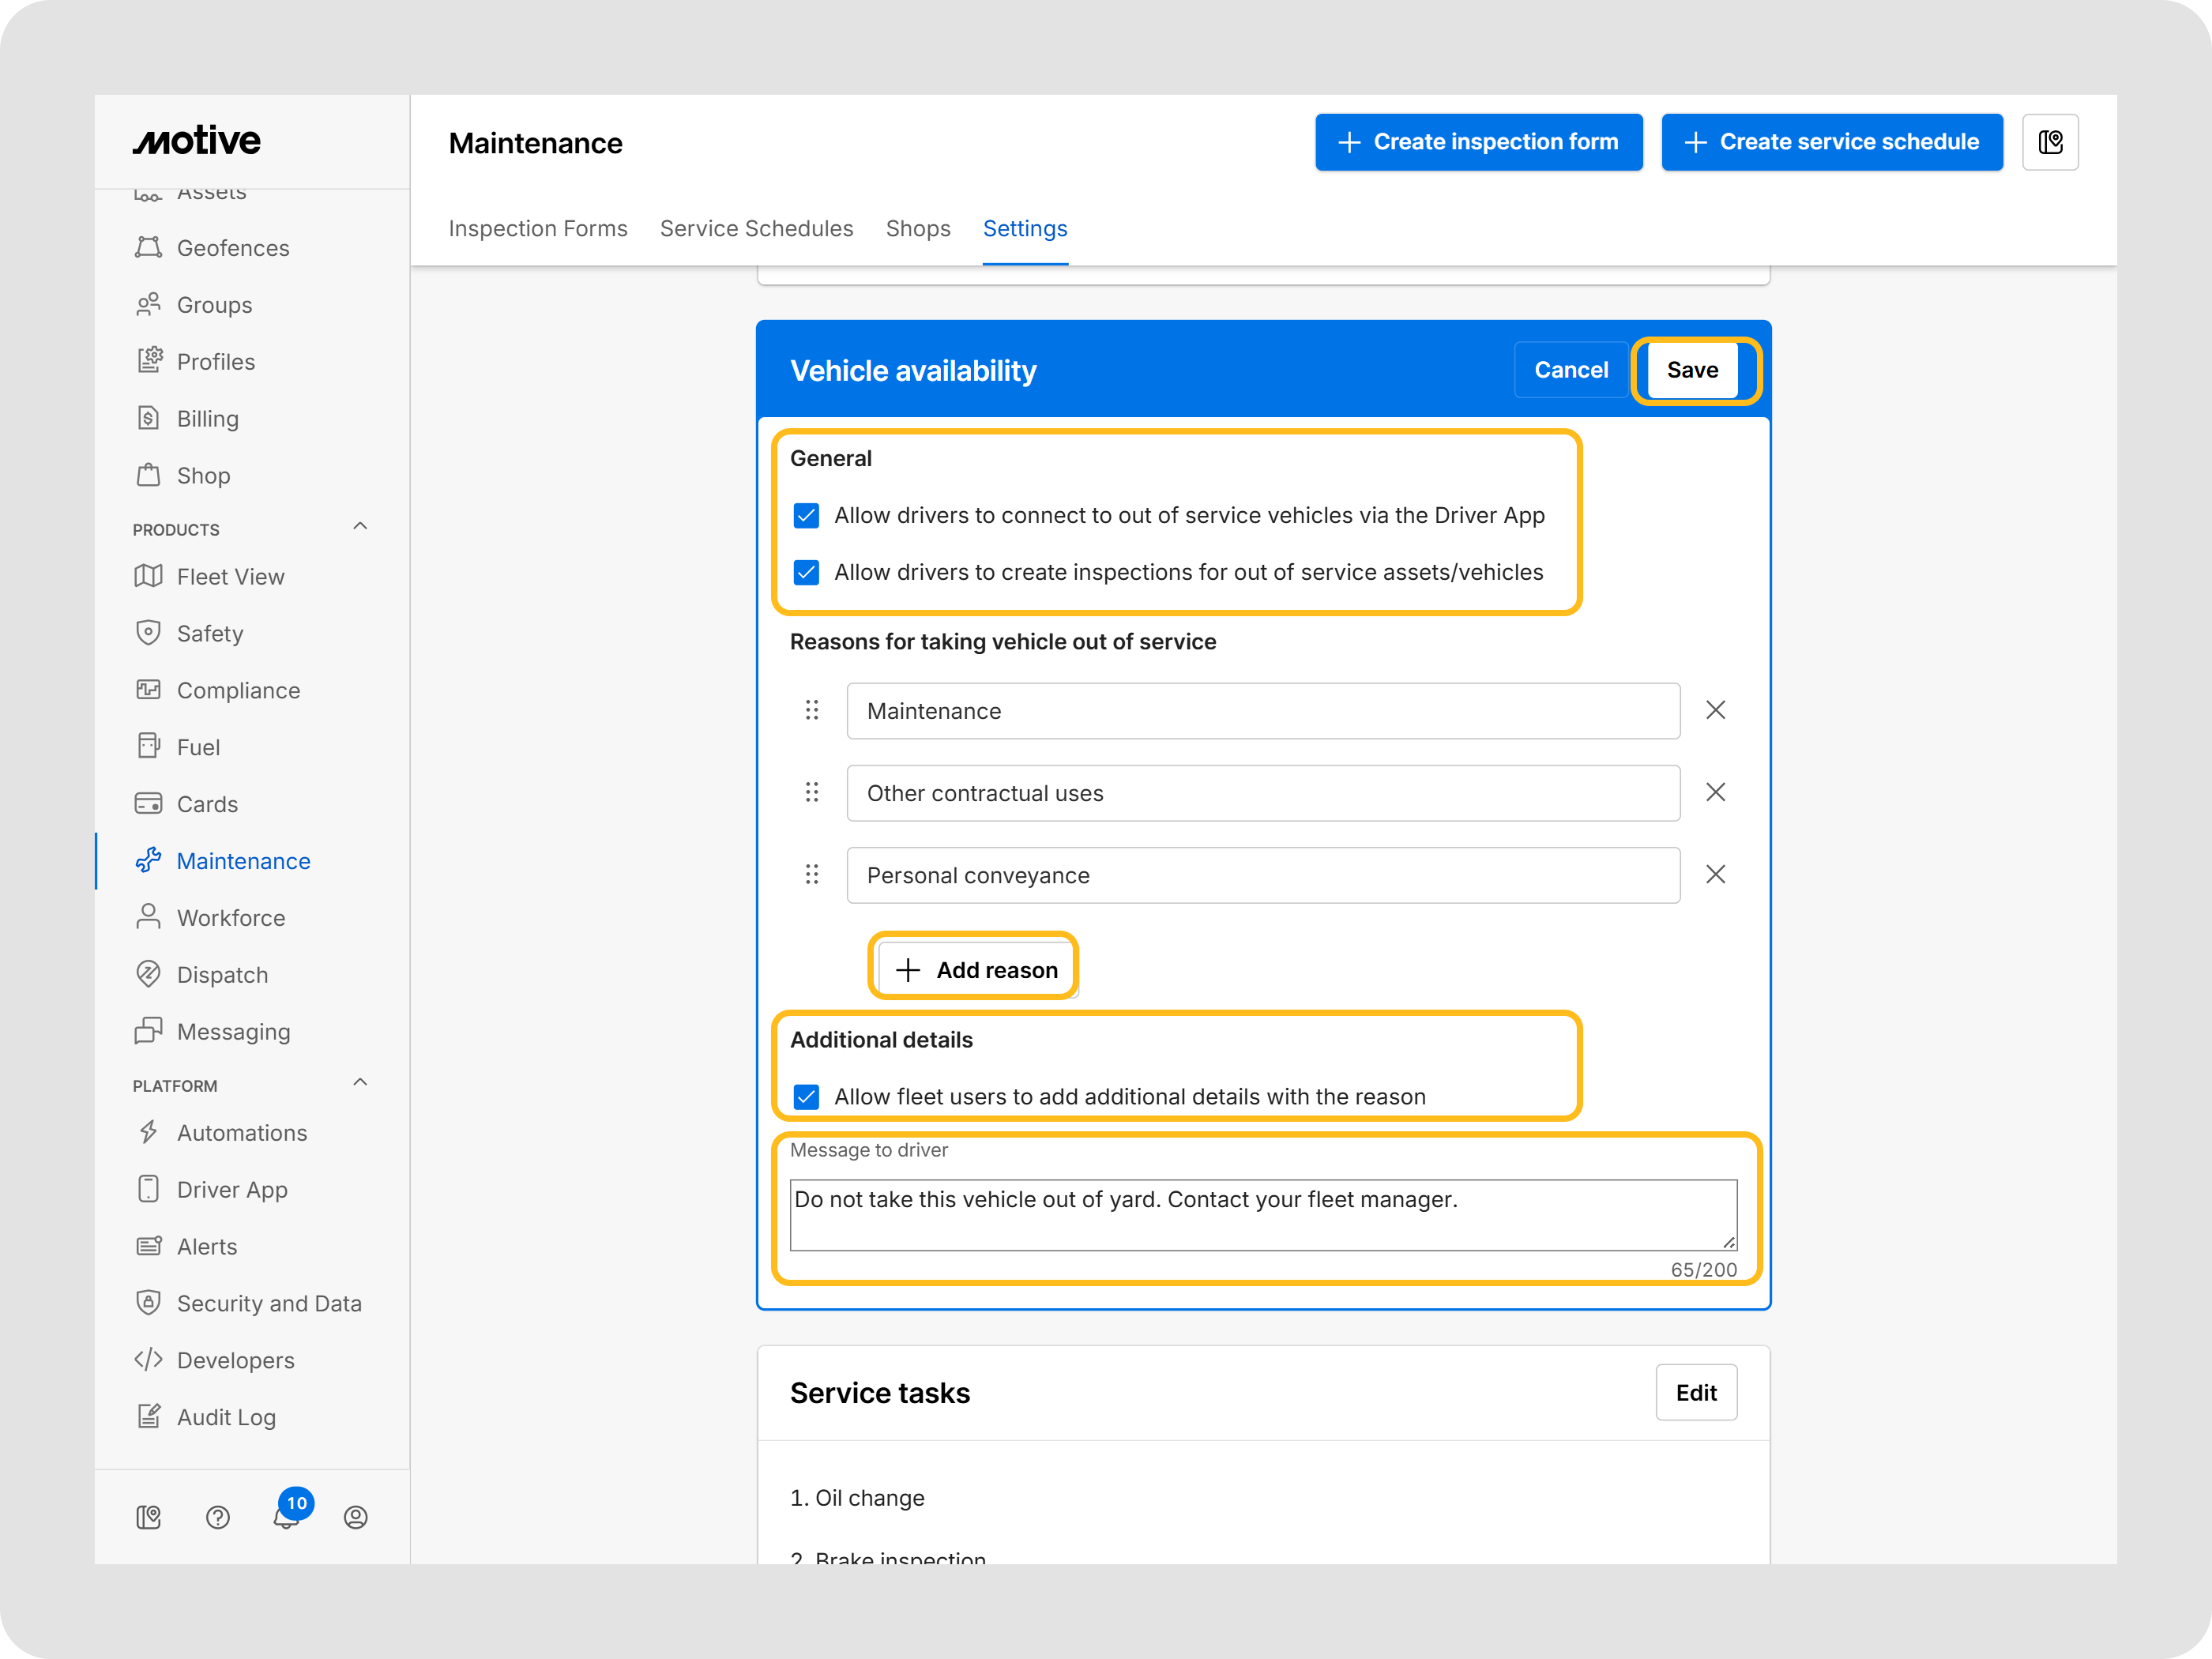Collapse the PLATFORM section

360,1083
